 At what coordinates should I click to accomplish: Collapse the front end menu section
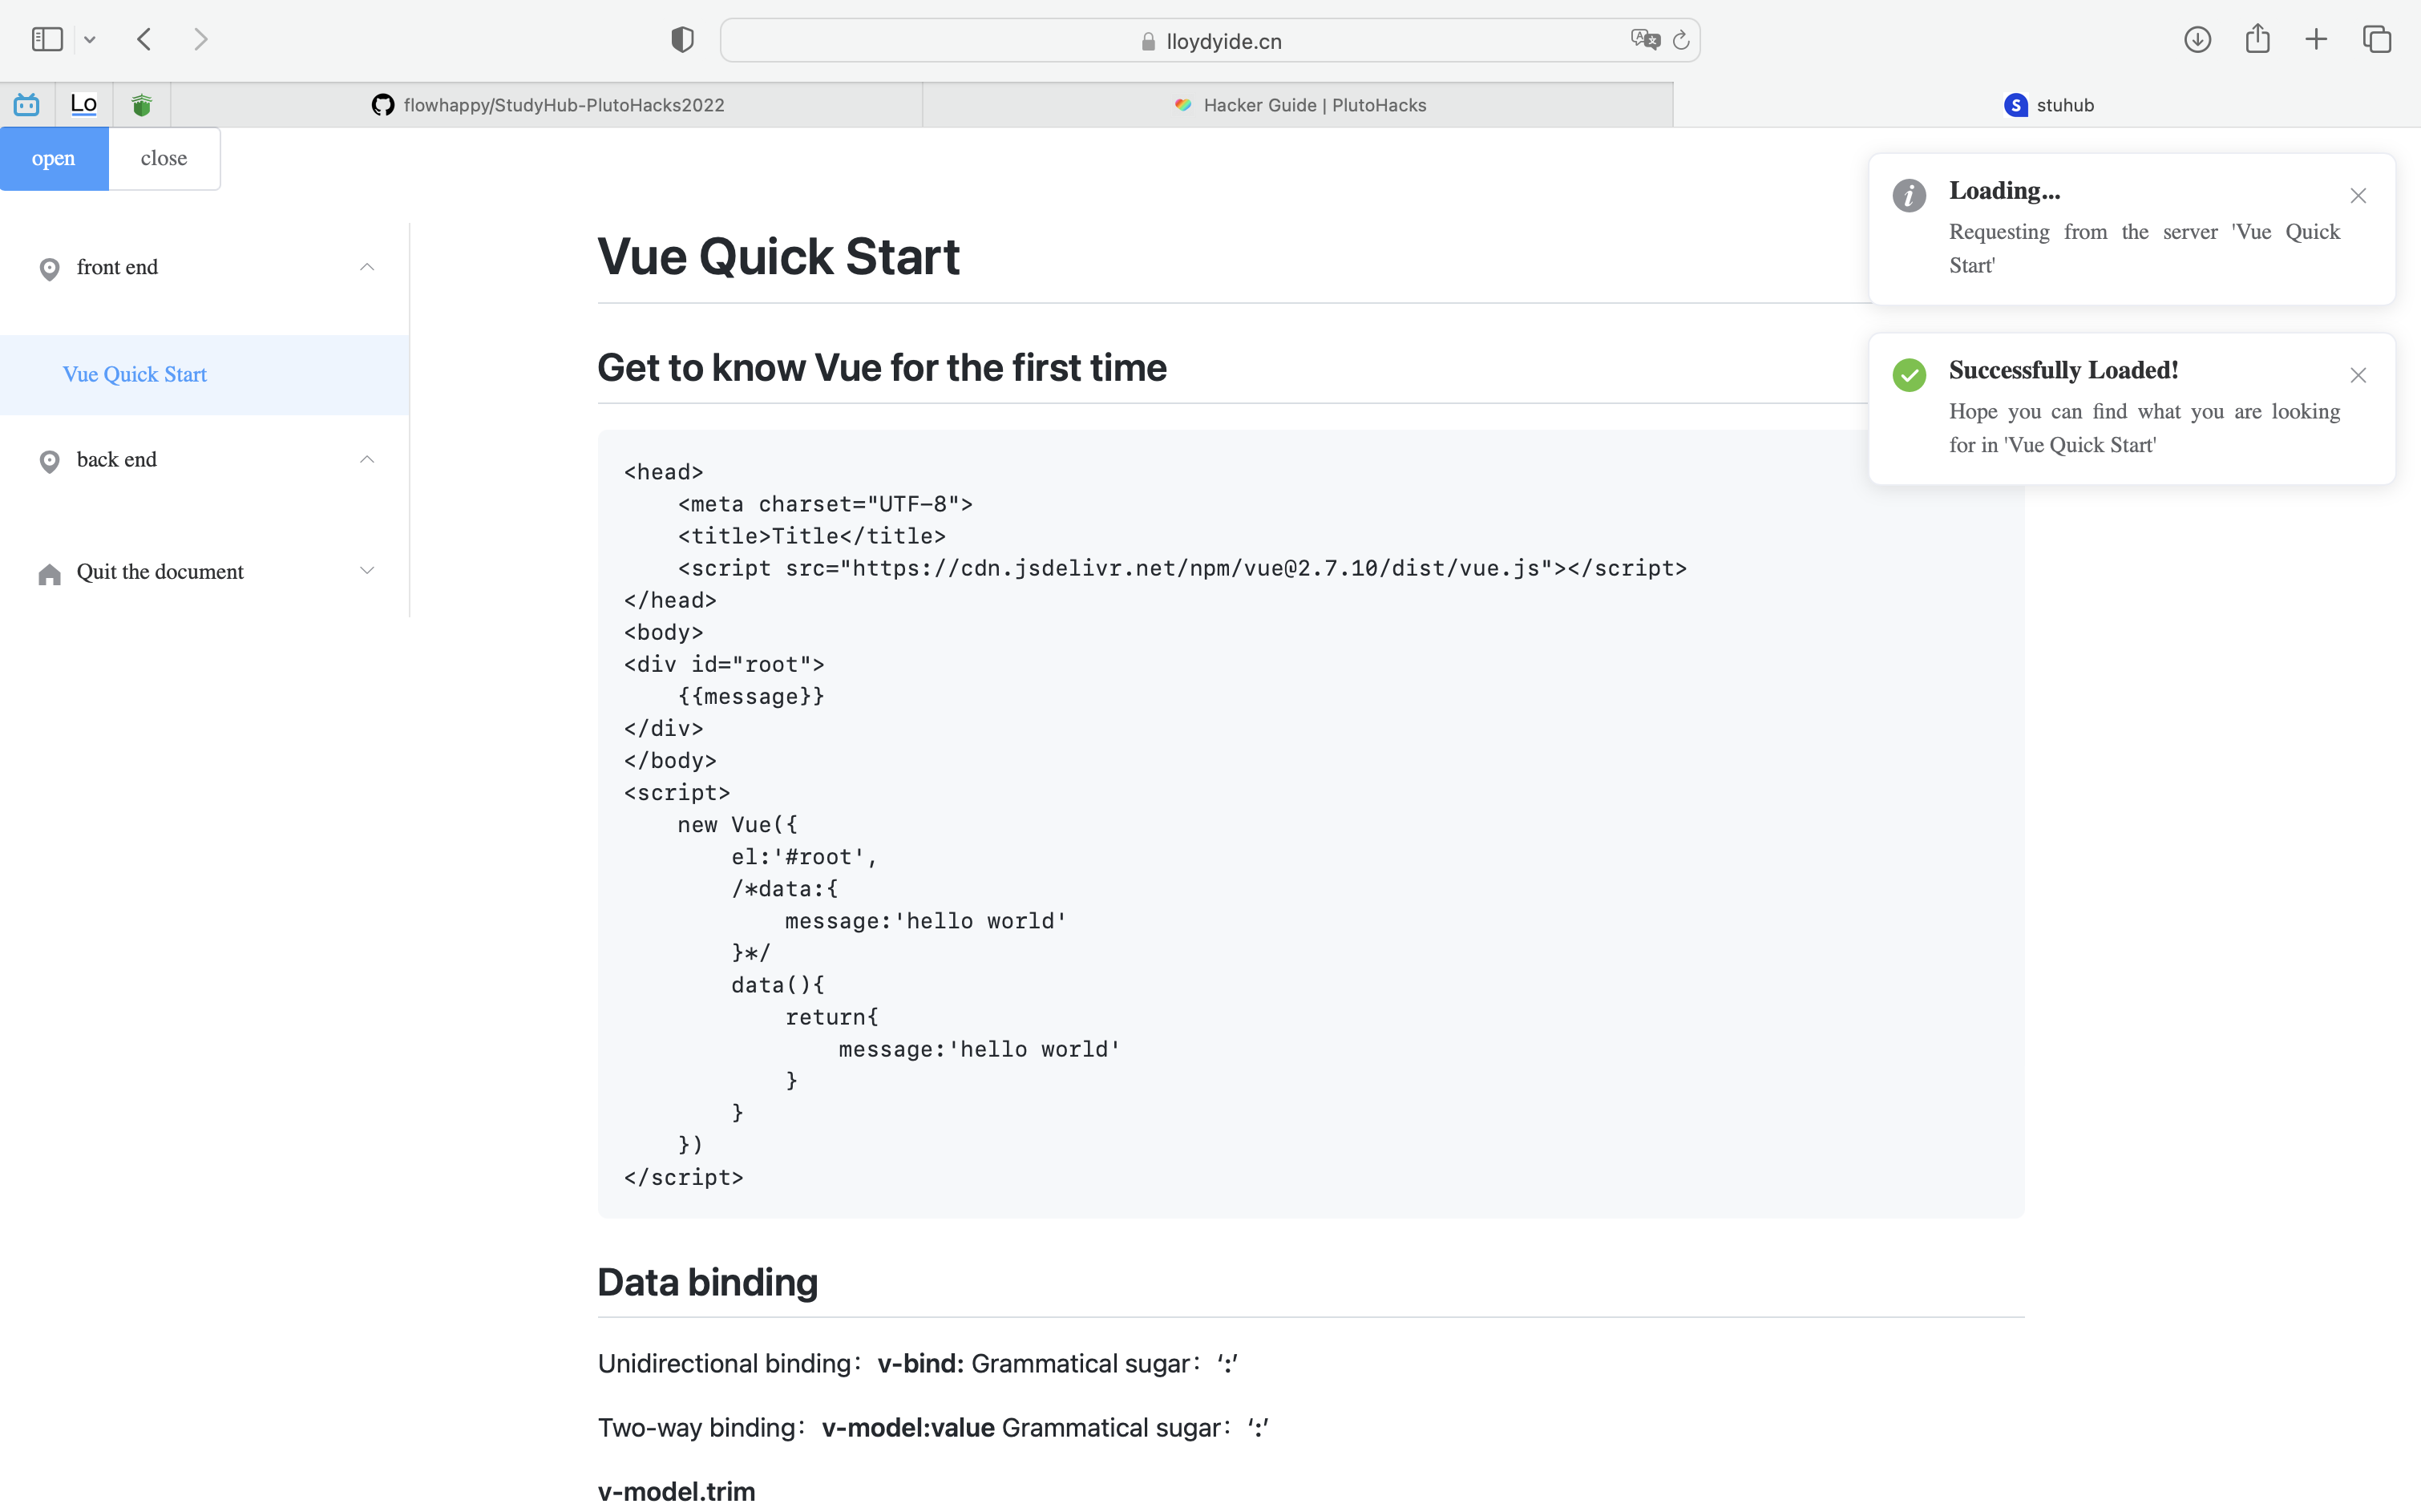pyautogui.click(x=367, y=267)
